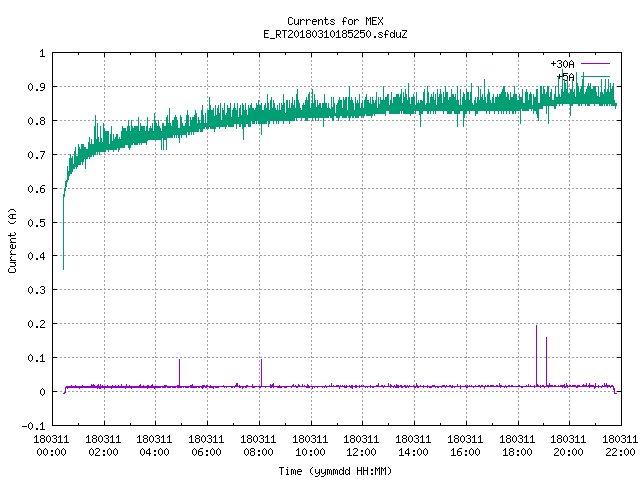Click the 'Current (A)' y-axis label
The width and height of the screenshot is (640, 480).
(12, 240)
